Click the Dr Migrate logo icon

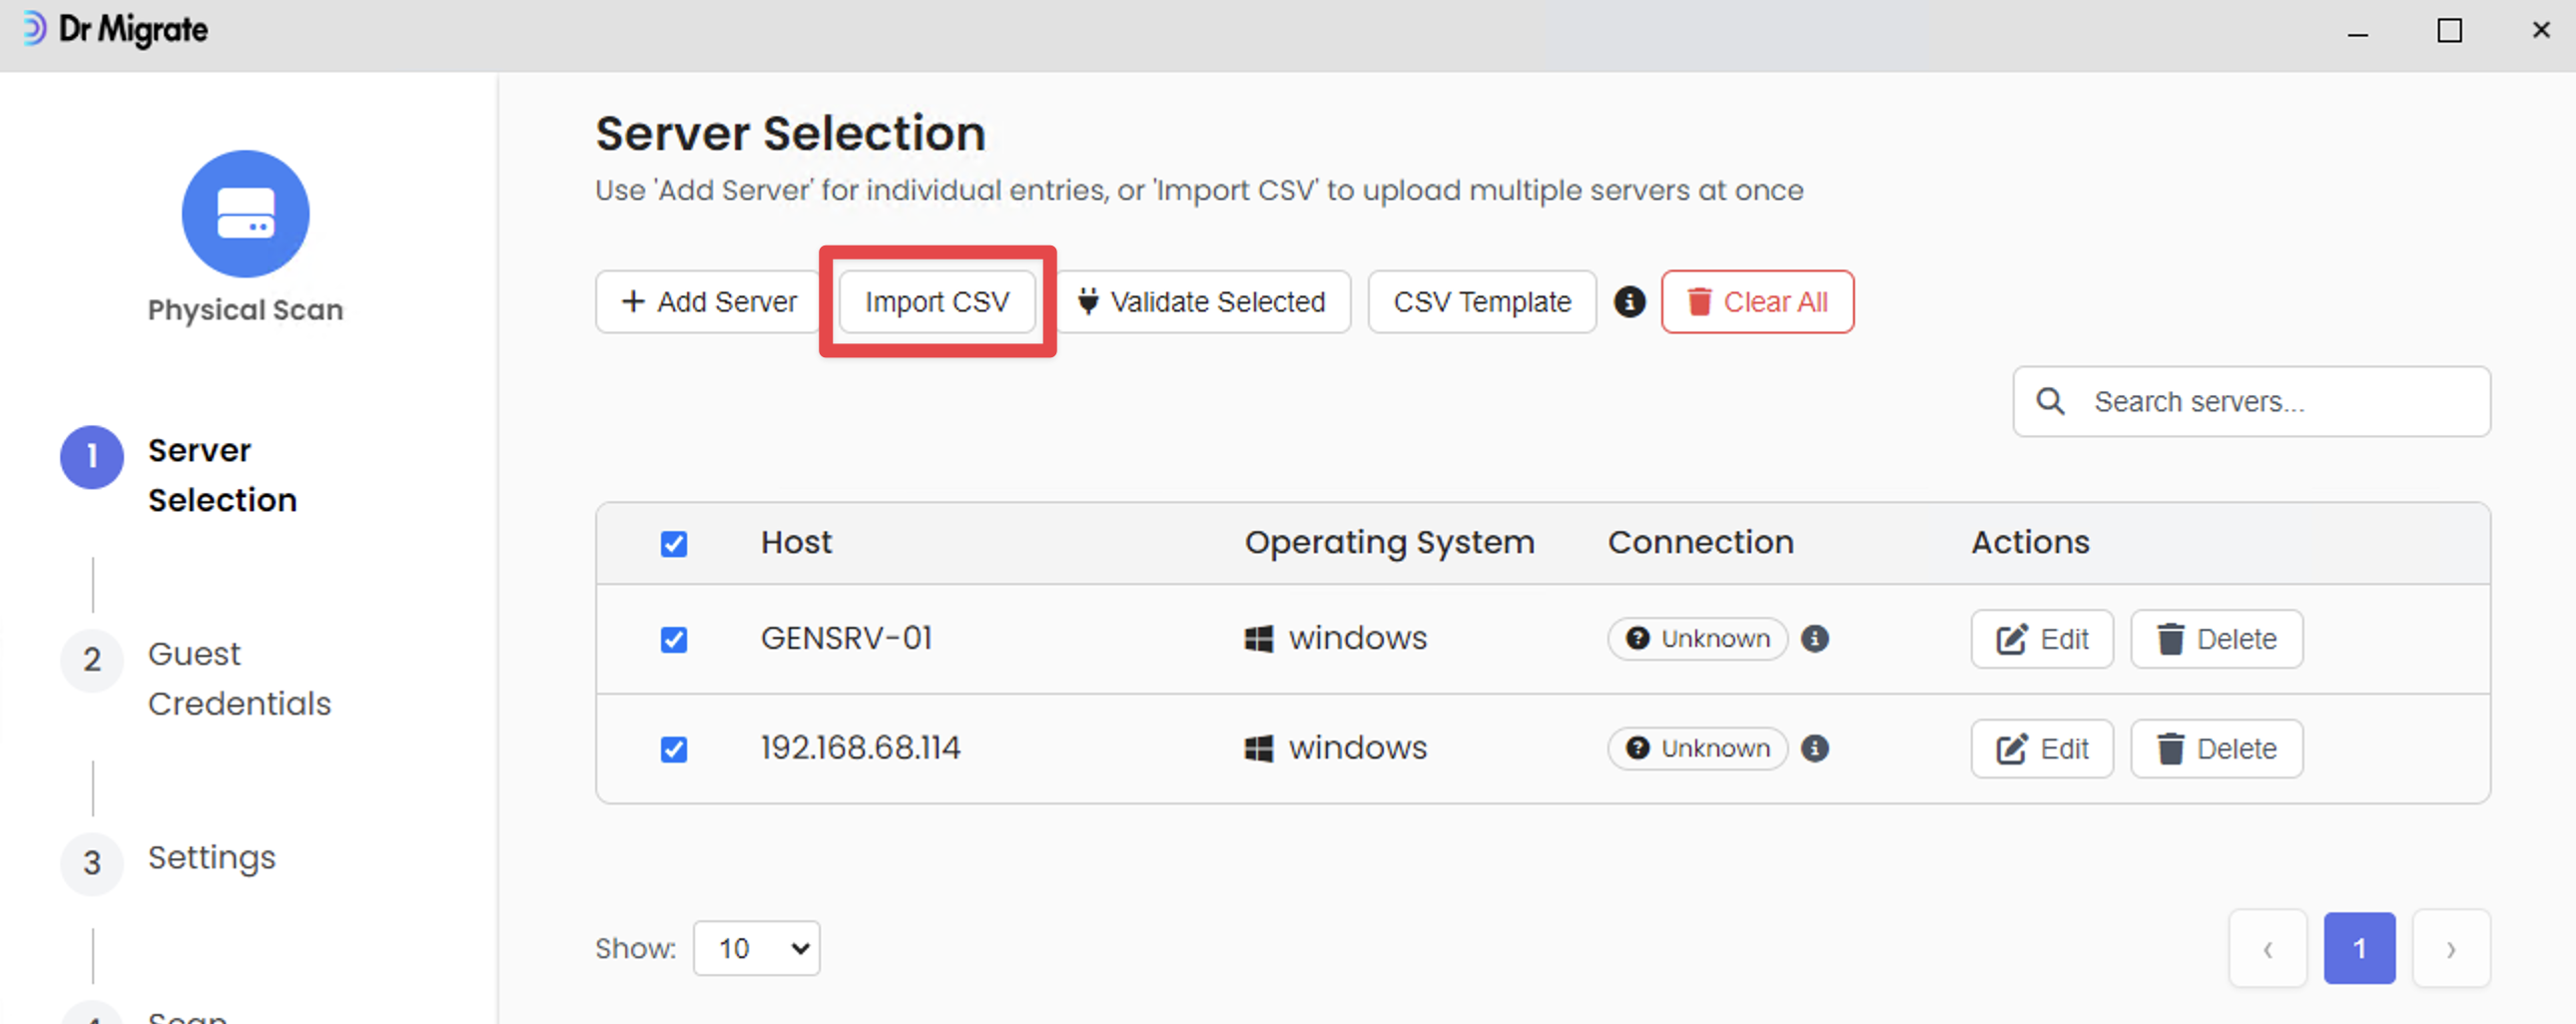(33, 29)
